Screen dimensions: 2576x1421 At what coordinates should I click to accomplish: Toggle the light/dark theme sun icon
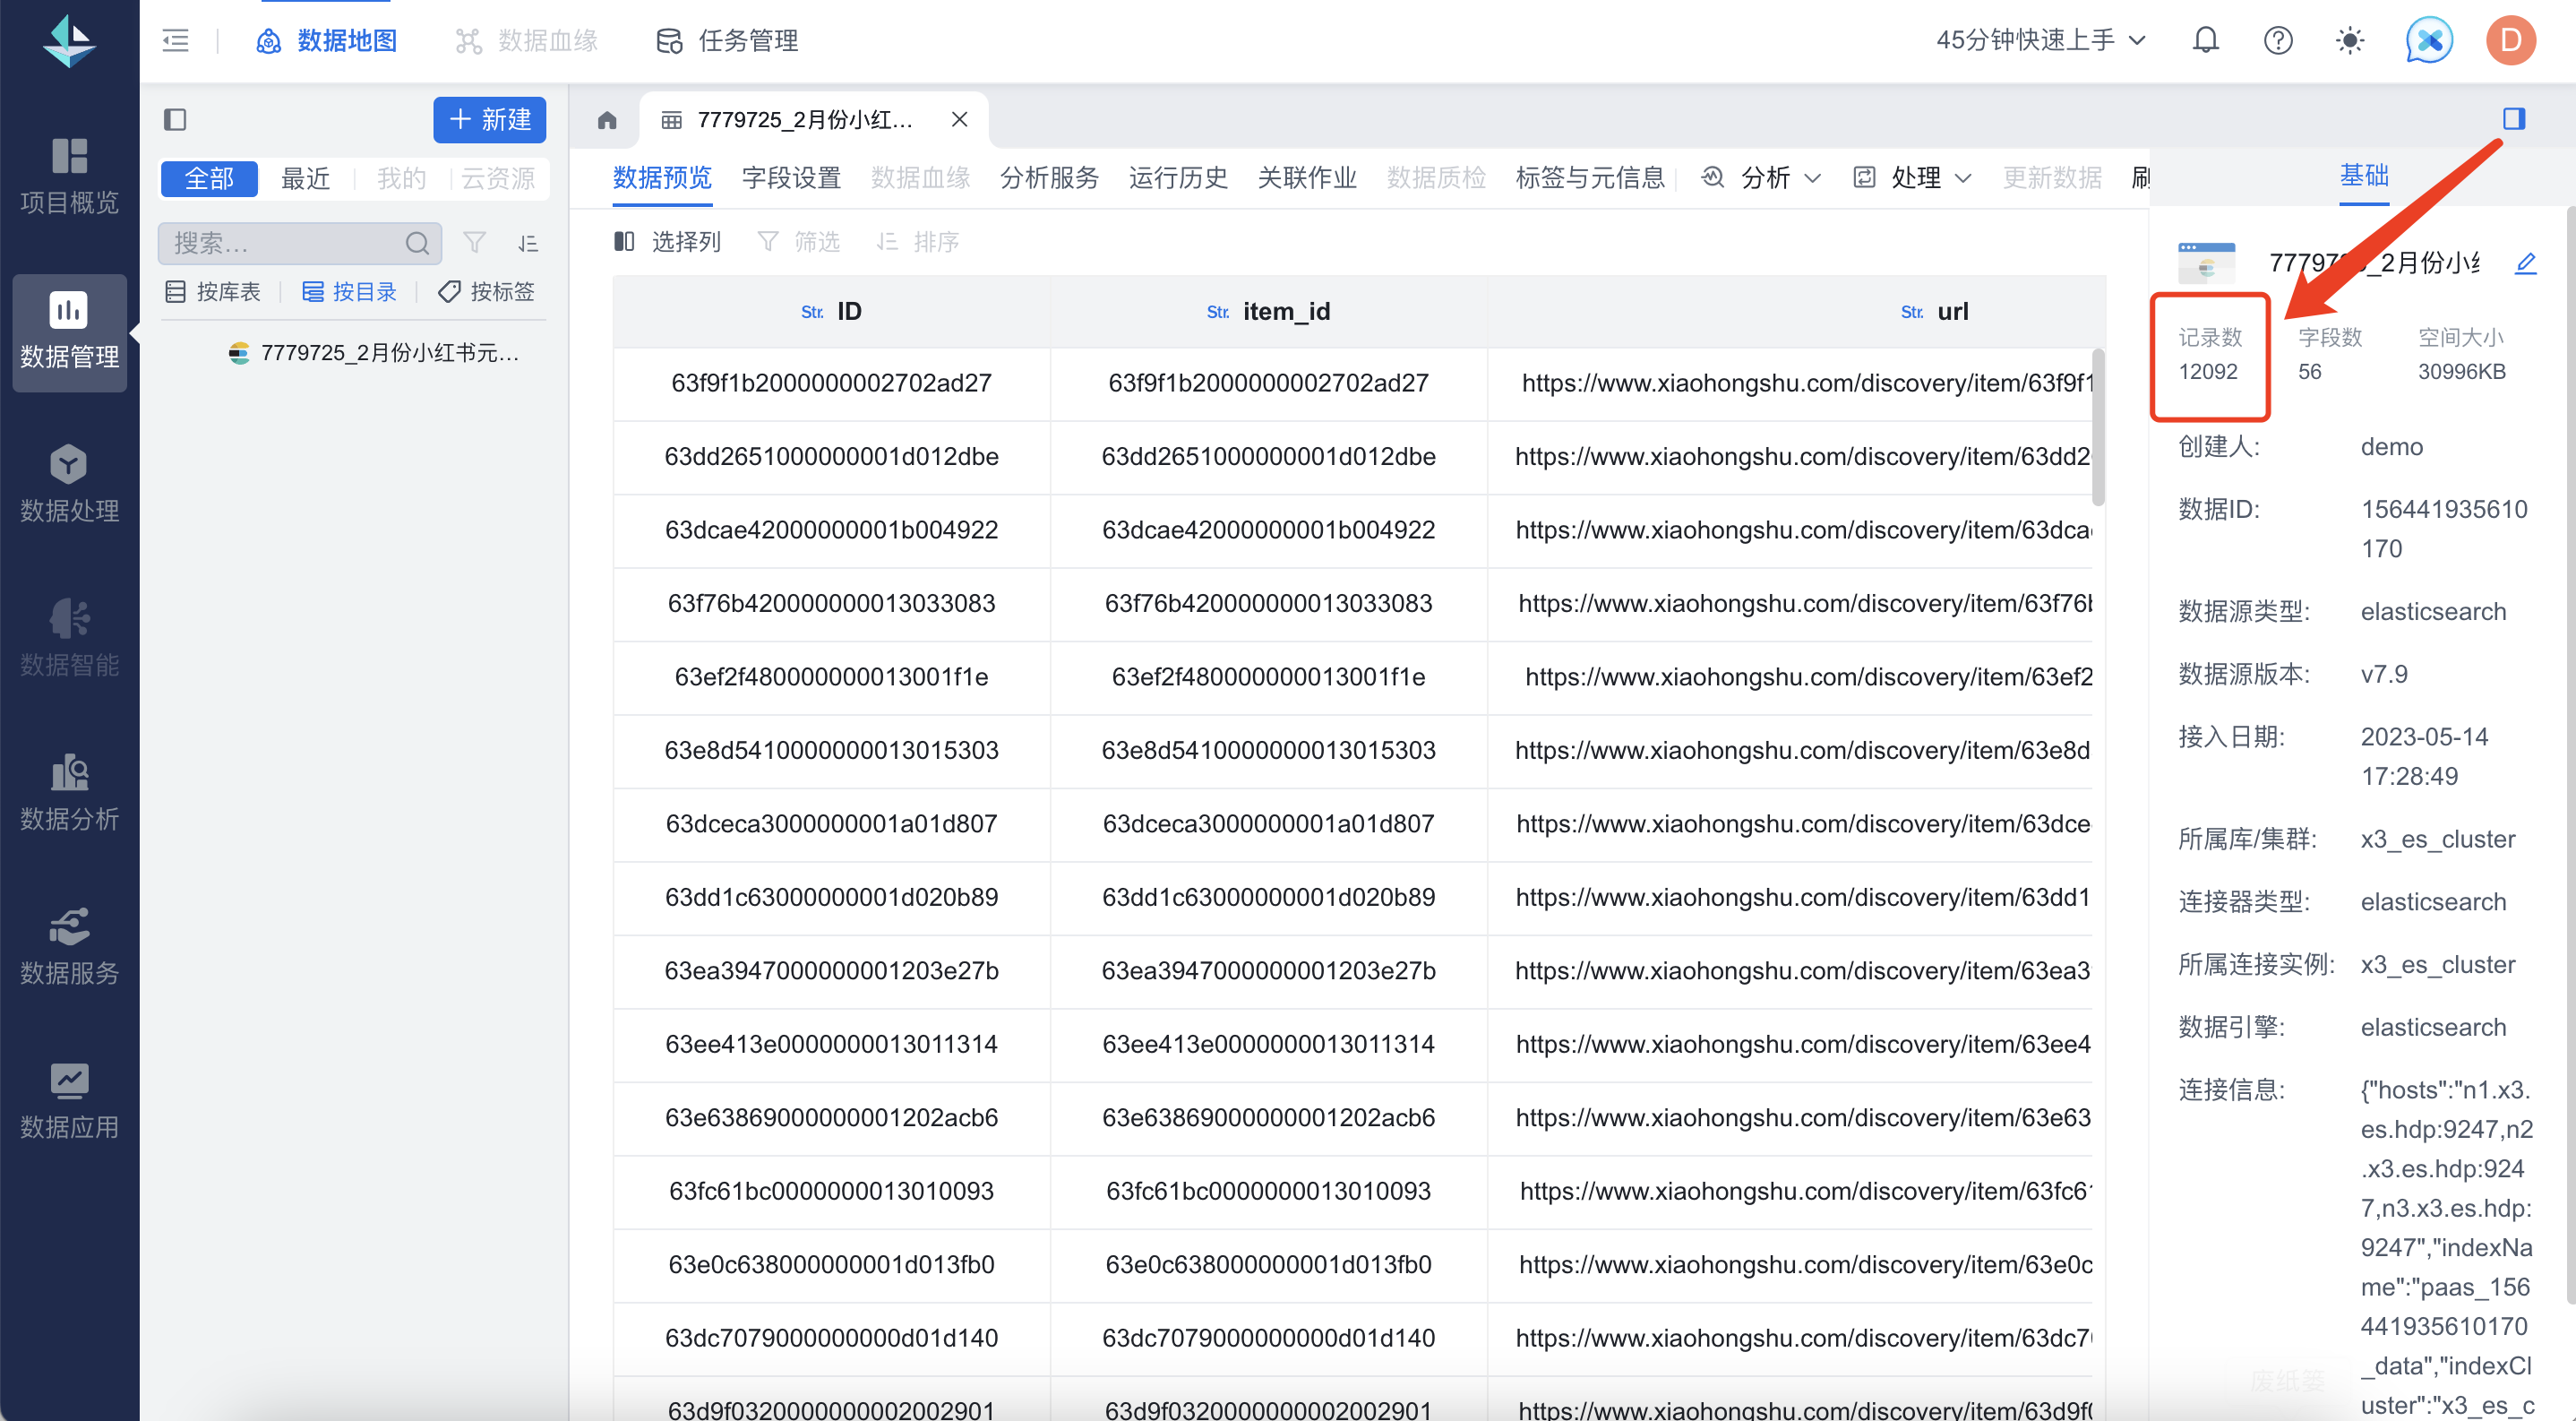click(x=2350, y=40)
